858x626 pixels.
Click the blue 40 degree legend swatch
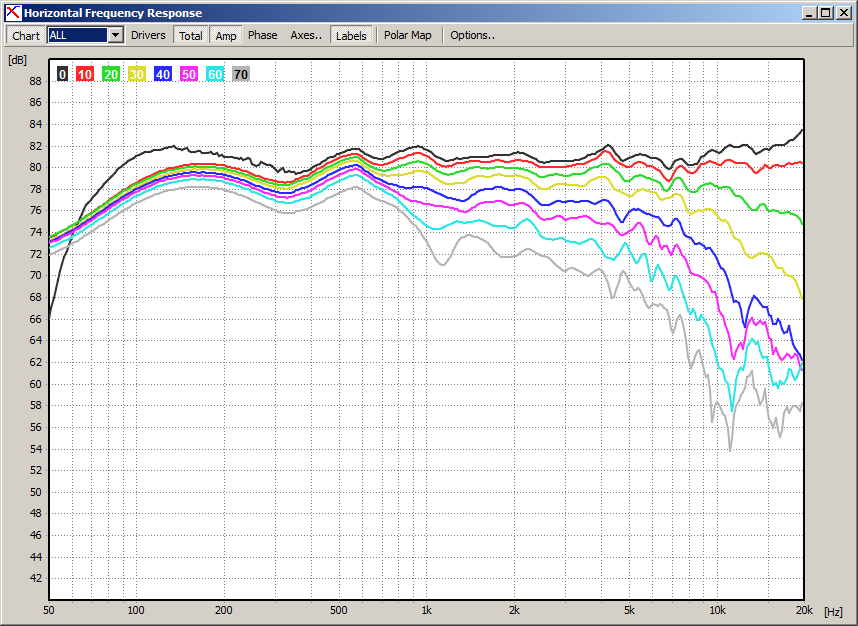point(163,74)
